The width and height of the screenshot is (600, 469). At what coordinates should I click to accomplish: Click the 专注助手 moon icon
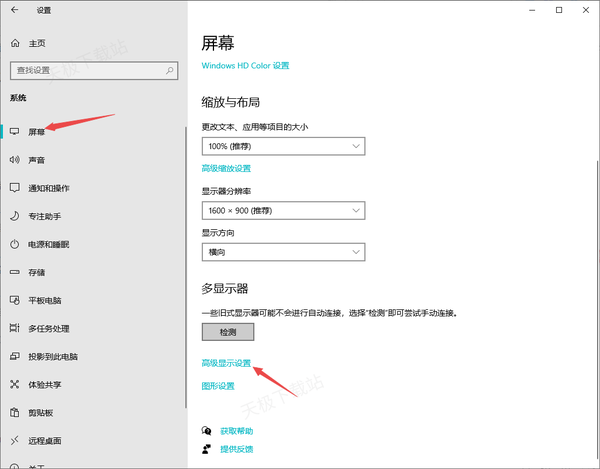point(15,216)
